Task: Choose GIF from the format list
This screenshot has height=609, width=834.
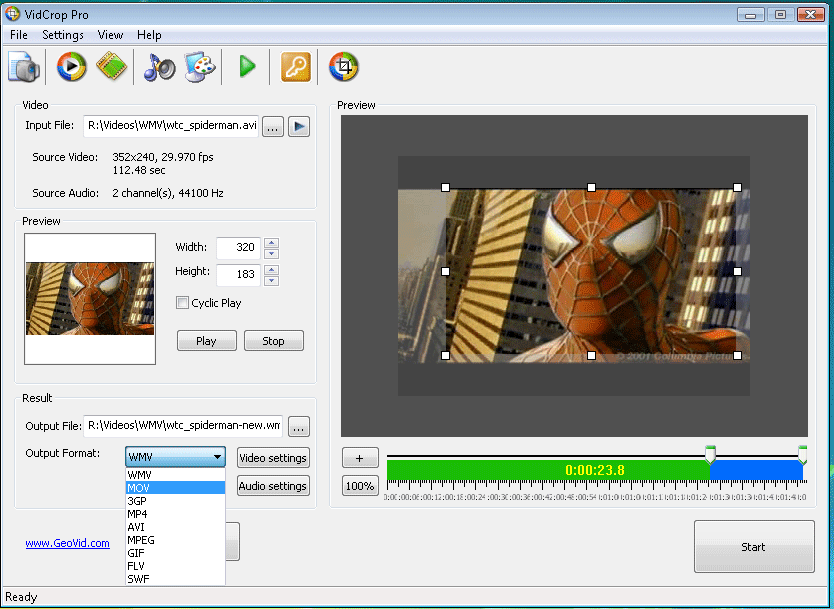Action: tap(176, 553)
